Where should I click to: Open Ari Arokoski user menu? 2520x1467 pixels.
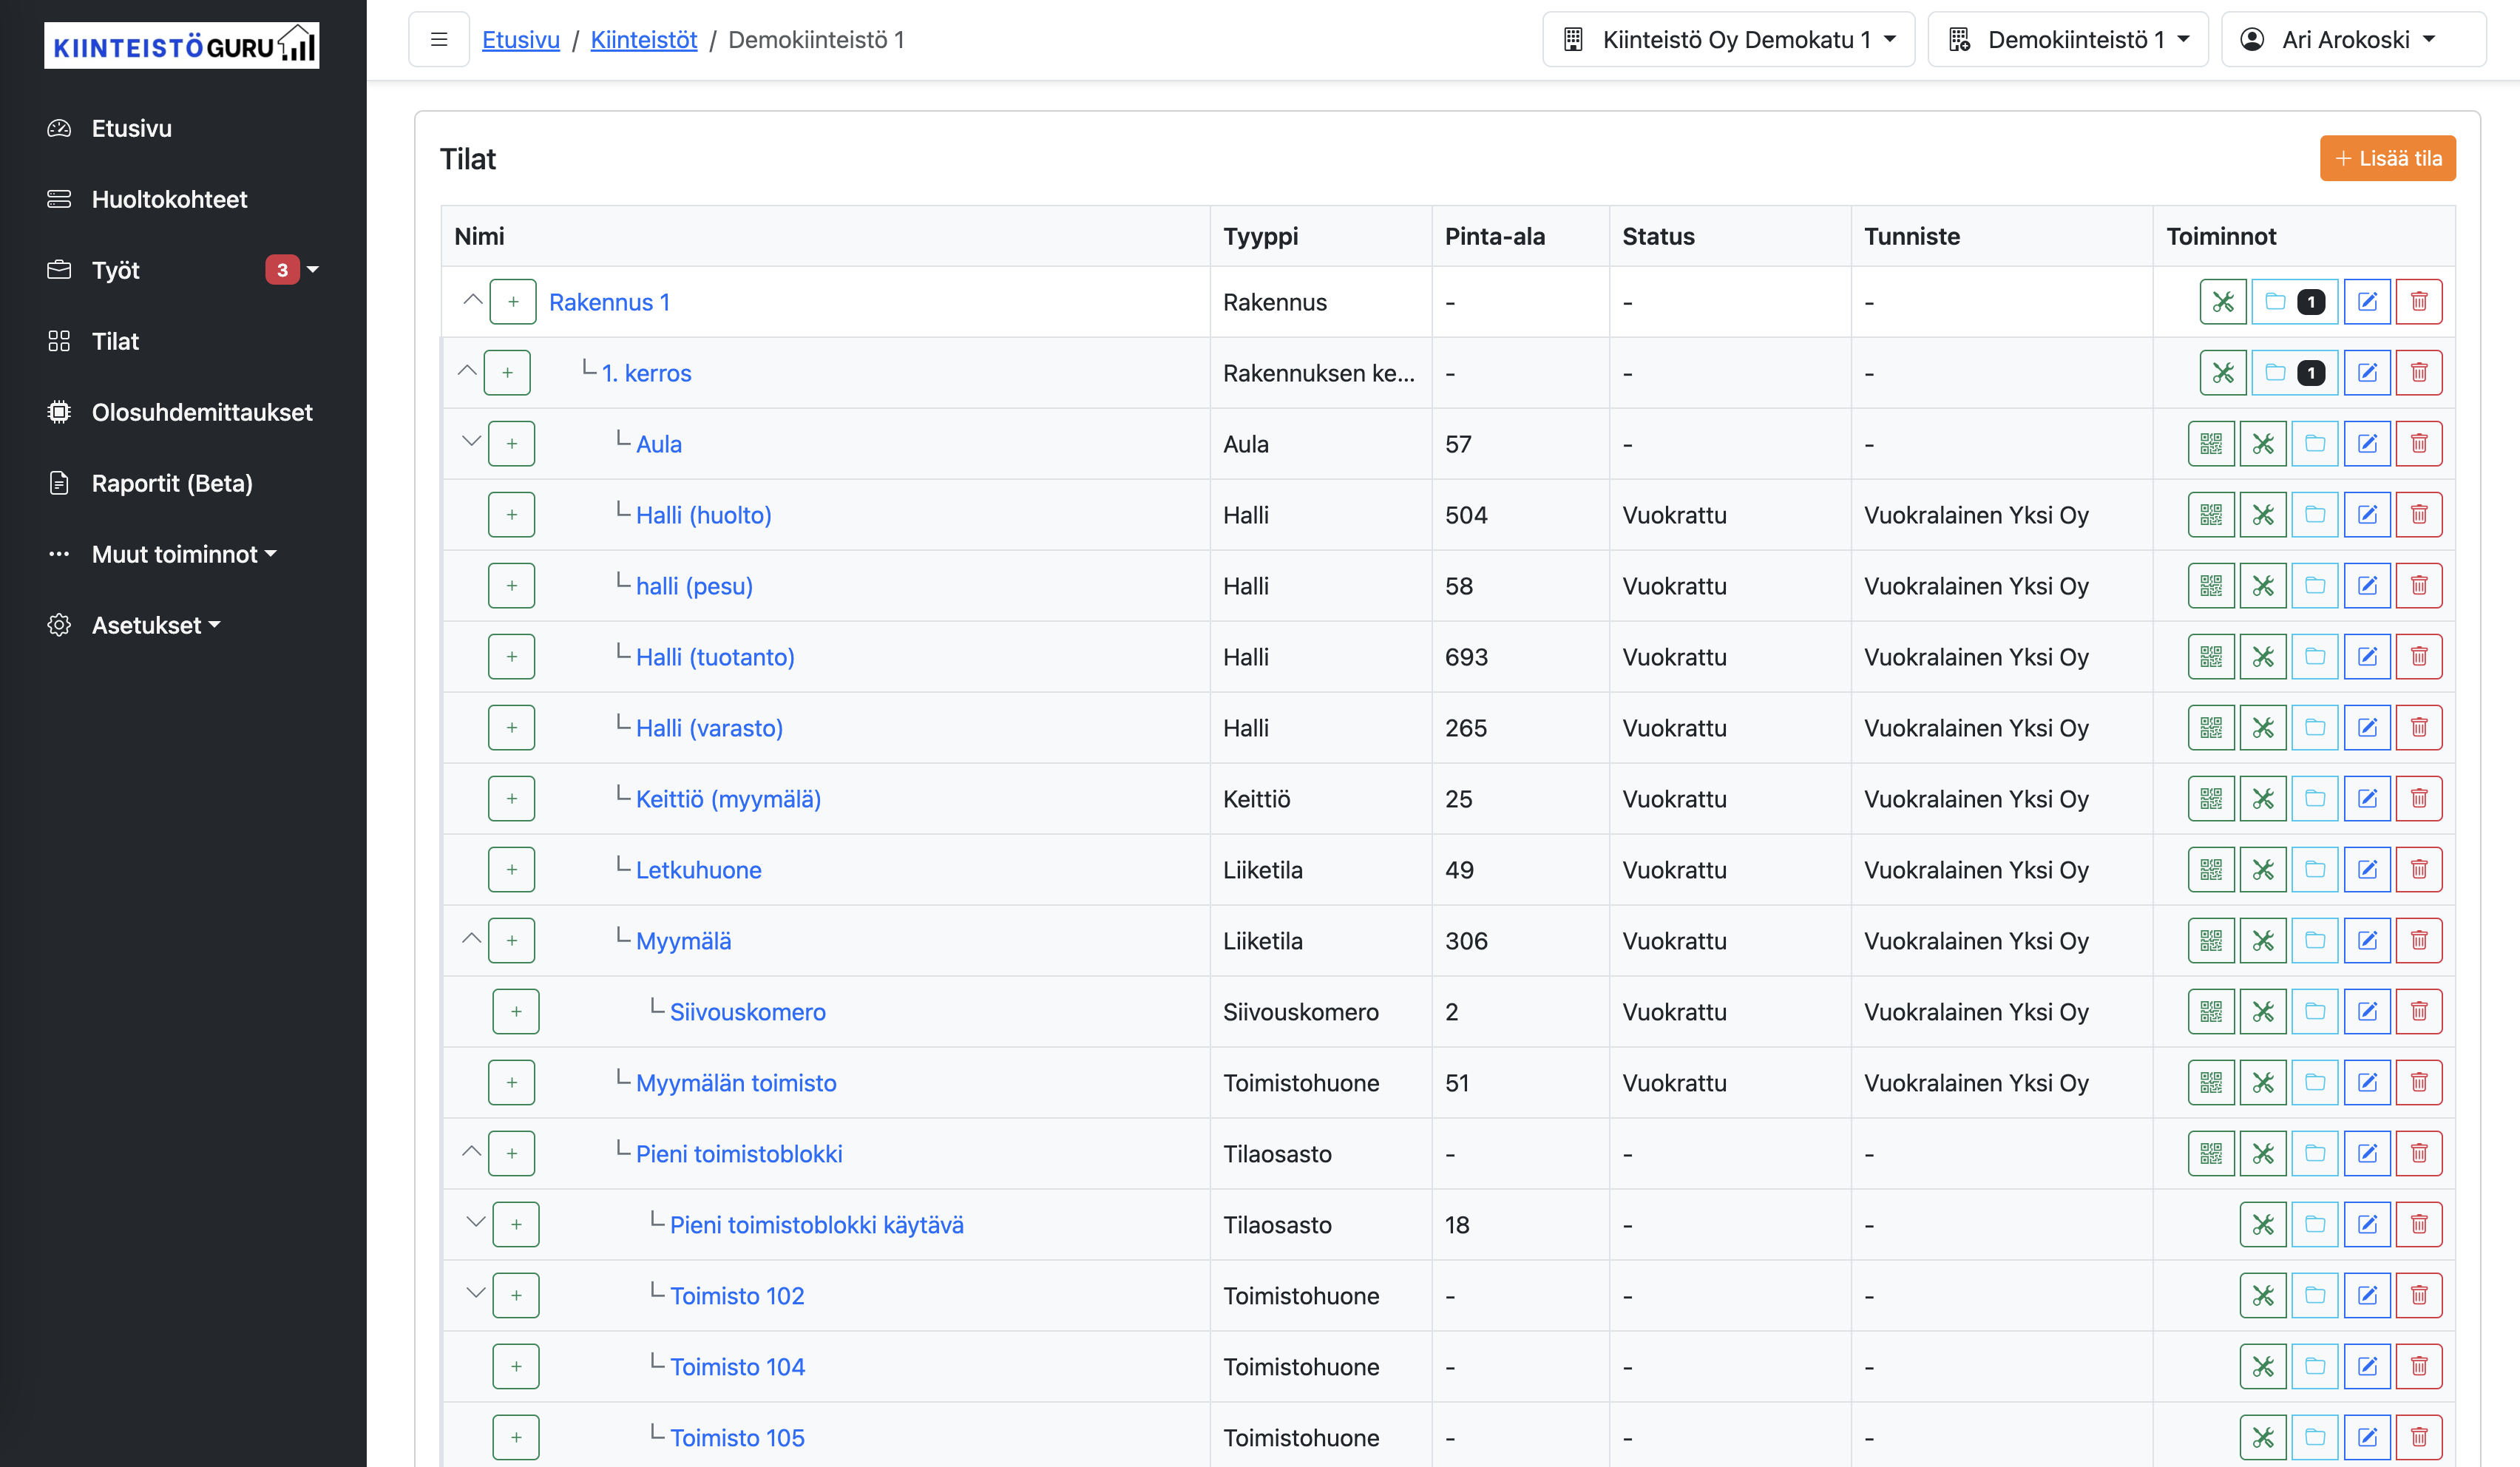pyautogui.click(x=2352, y=39)
